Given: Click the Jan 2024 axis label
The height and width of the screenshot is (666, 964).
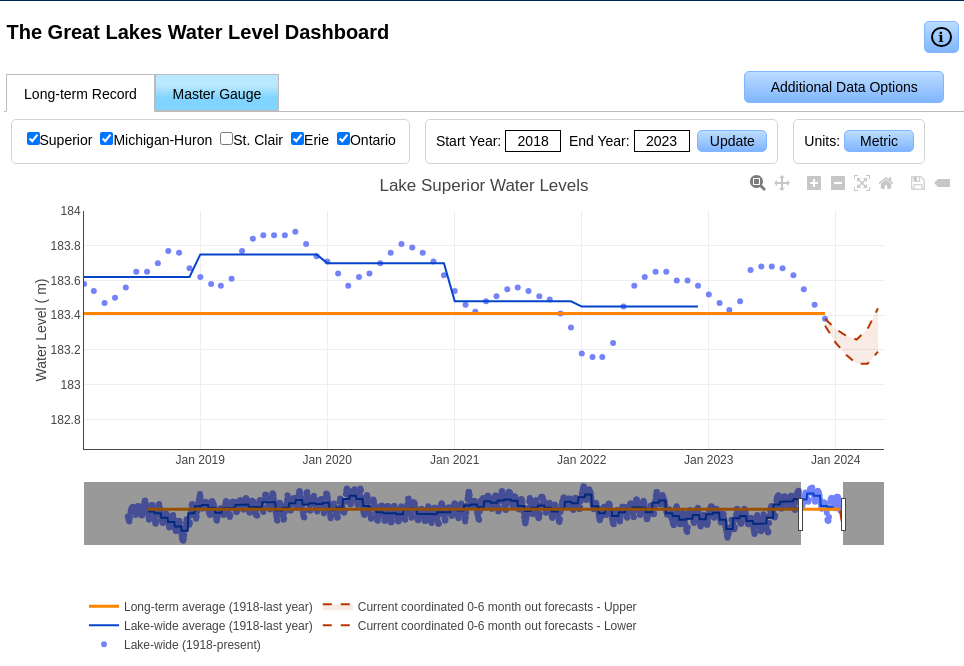Looking at the screenshot, I should (836, 459).
